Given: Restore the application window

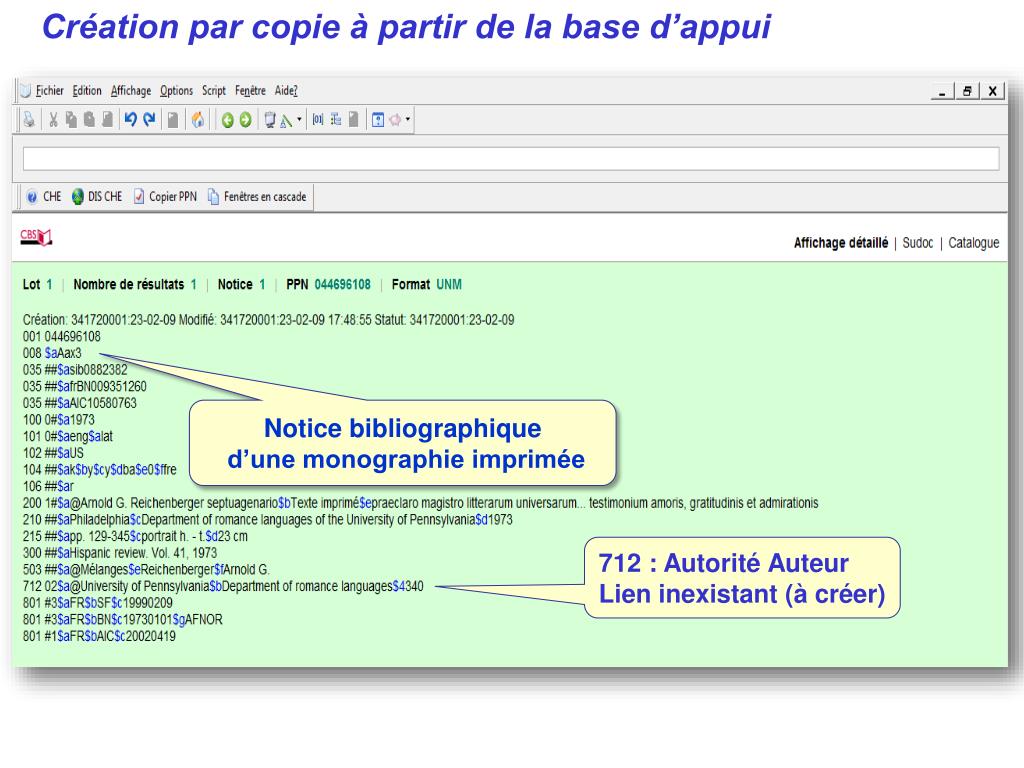Looking at the screenshot, I should tap(967, 91).
